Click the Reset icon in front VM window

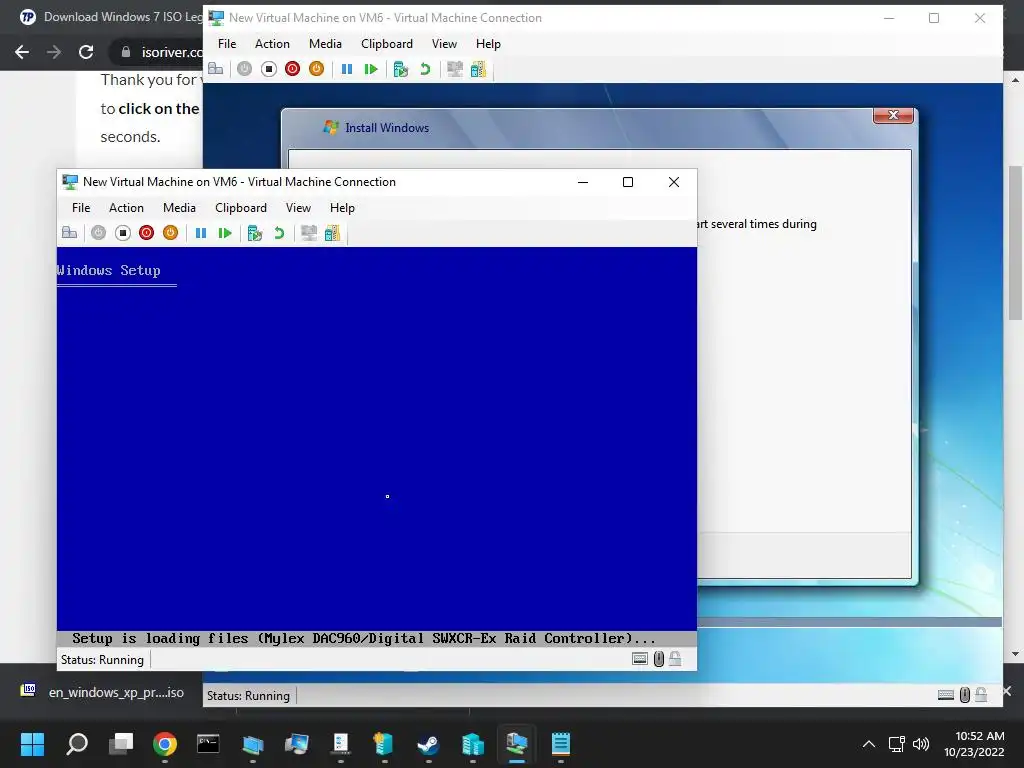pos(225,232)
